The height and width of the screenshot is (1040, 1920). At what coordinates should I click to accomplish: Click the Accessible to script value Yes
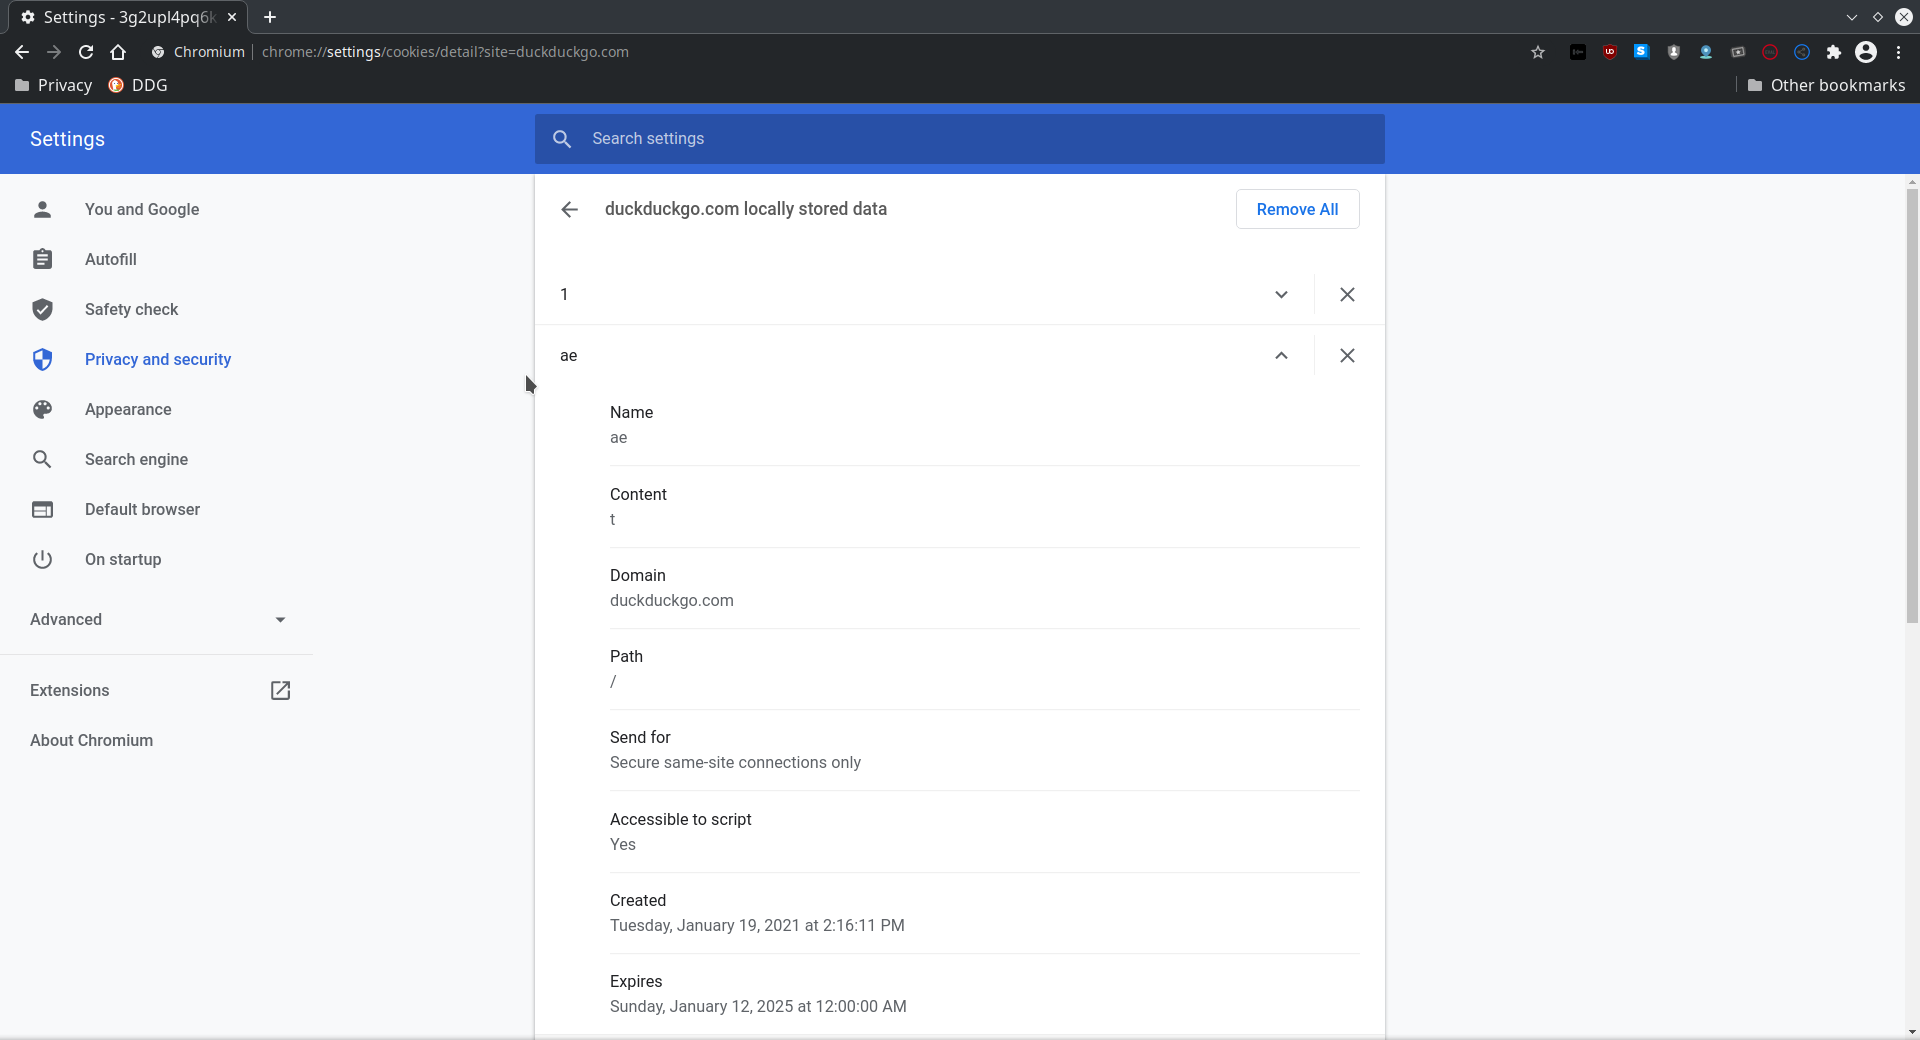(x=623, y=844)
